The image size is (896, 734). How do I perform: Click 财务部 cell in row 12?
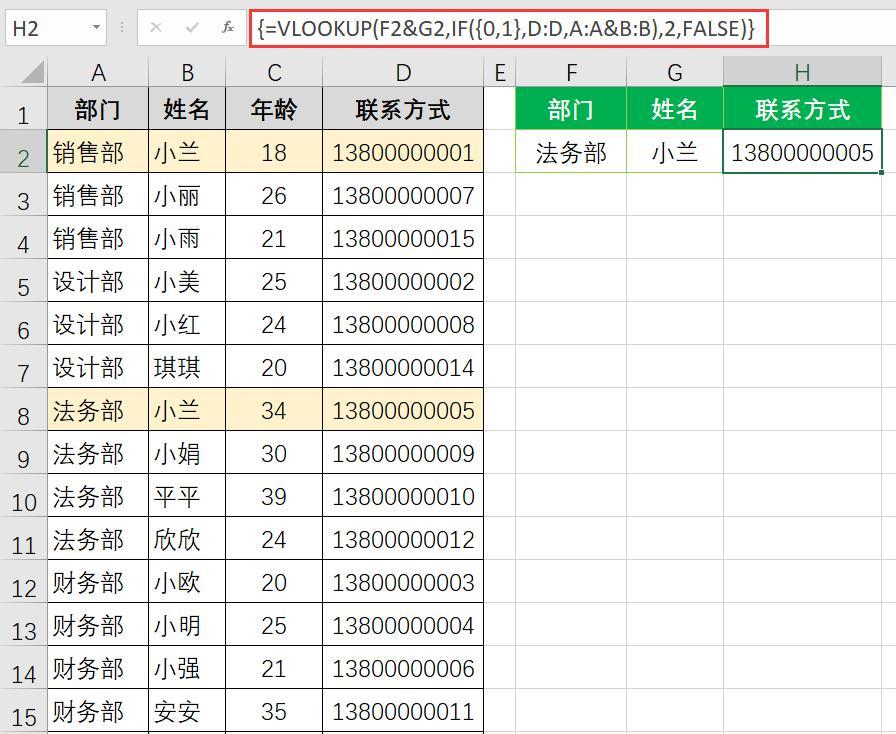point(98,581)
